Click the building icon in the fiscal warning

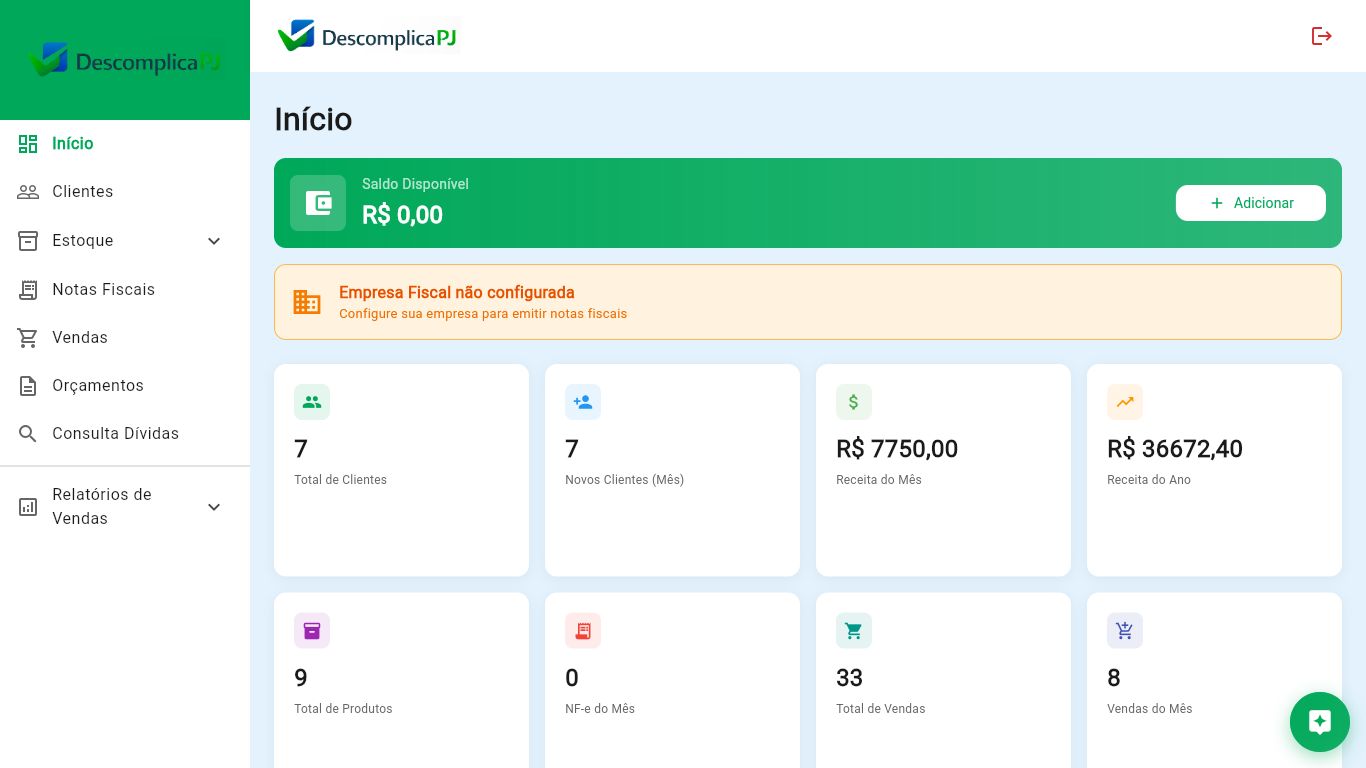pyautogui.click(x=307, y=302)
